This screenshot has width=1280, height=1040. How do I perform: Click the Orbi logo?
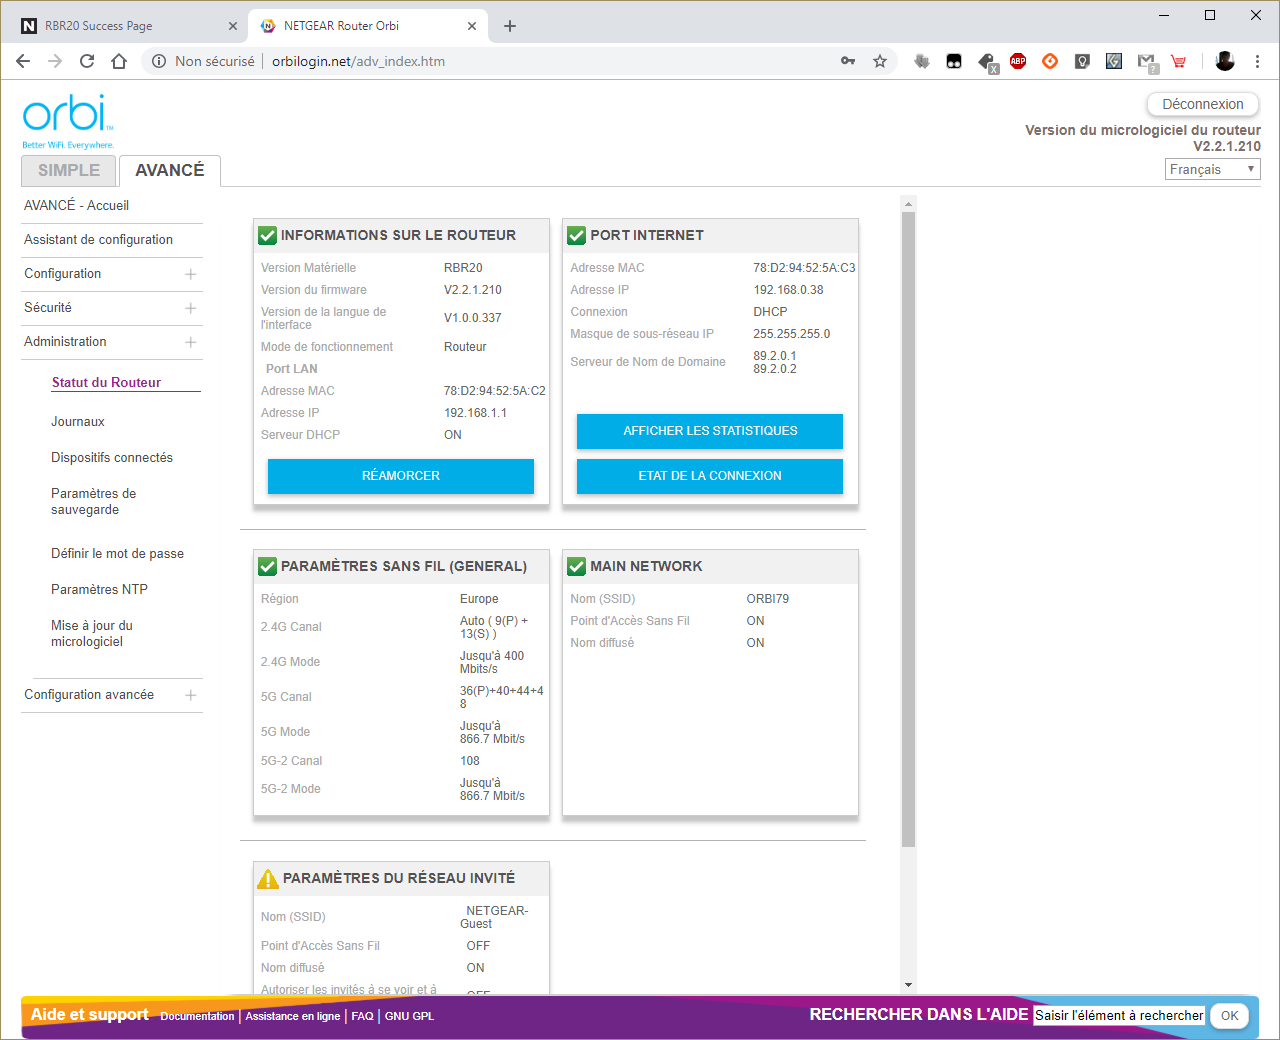coord(68,121)
